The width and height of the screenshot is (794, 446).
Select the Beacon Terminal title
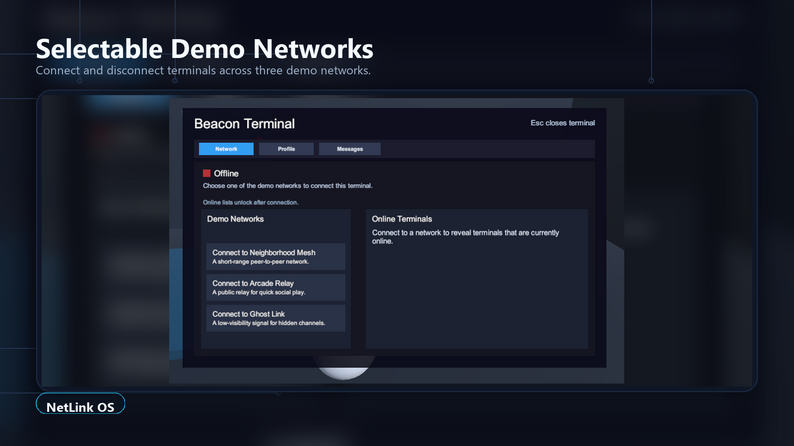[244, 124]
